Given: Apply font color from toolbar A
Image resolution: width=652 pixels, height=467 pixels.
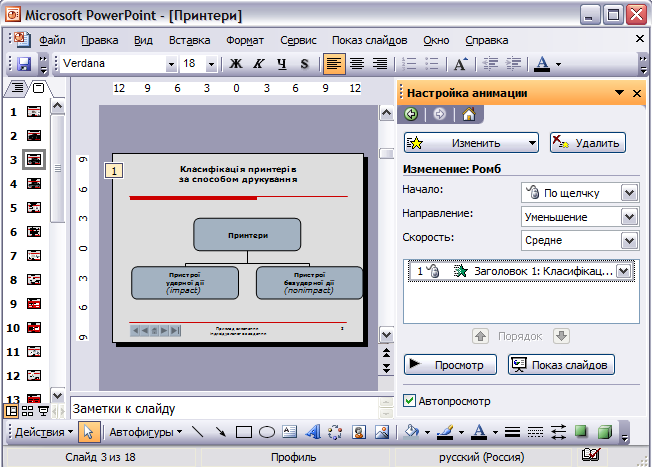Looking at the screenshot, I should (542, 64).
